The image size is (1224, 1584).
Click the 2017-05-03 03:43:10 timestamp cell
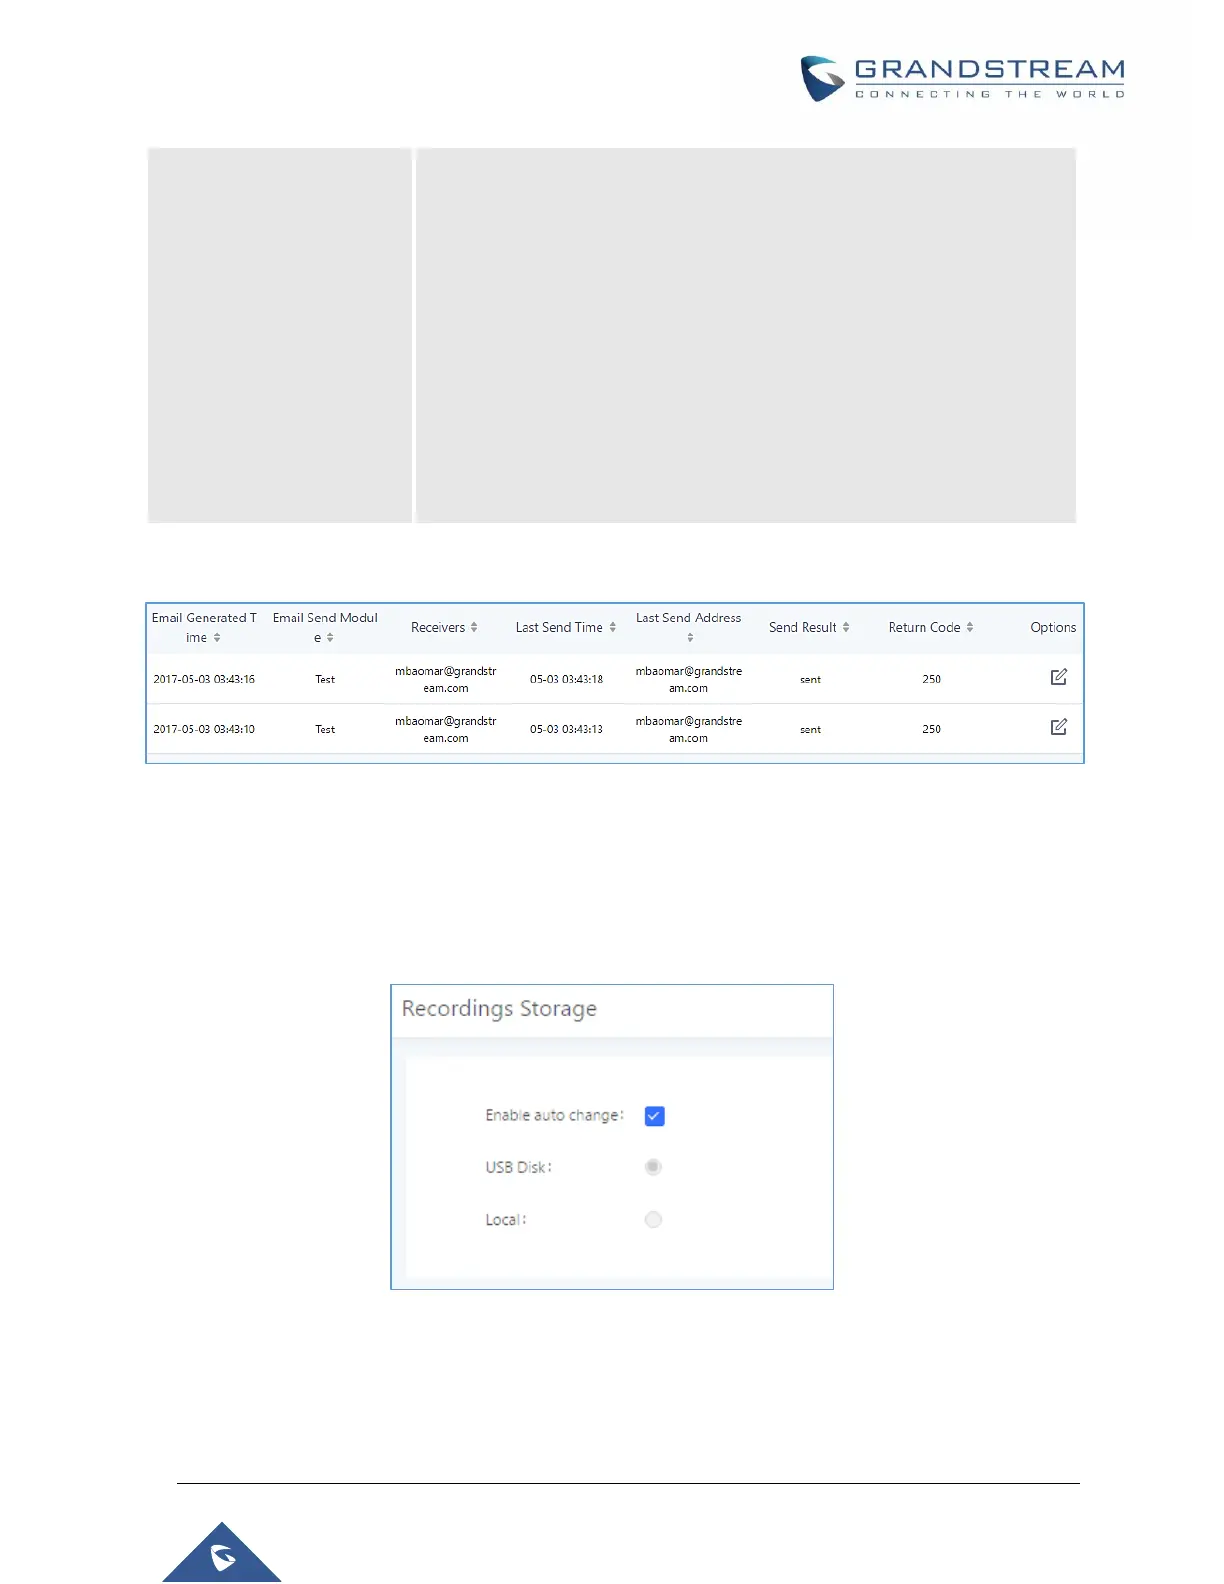(204, 729)
